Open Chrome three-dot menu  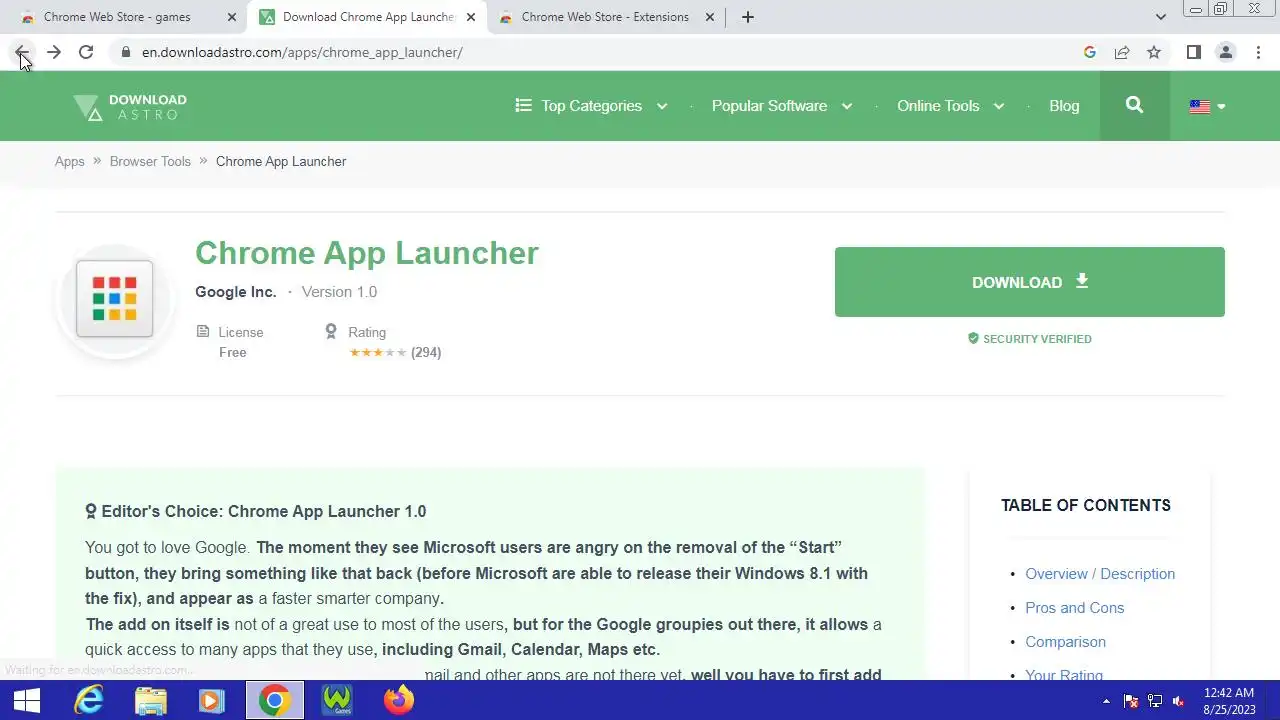click(1258, 52)
